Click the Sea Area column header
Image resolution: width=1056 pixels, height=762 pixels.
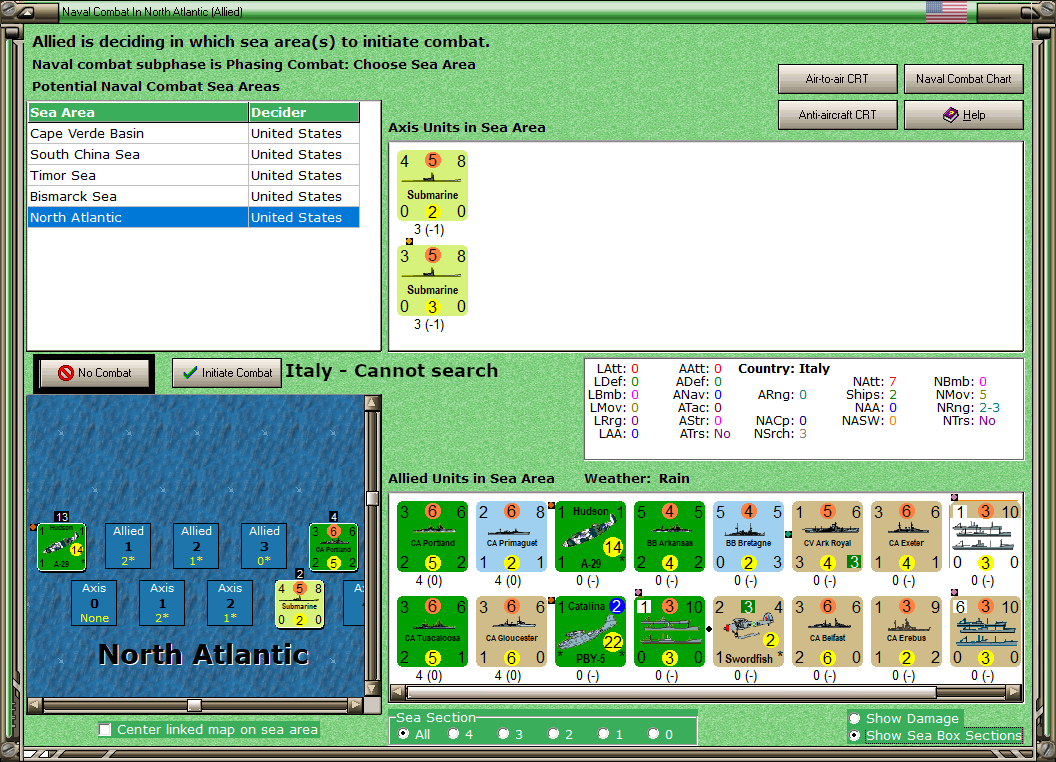[138, 113]
